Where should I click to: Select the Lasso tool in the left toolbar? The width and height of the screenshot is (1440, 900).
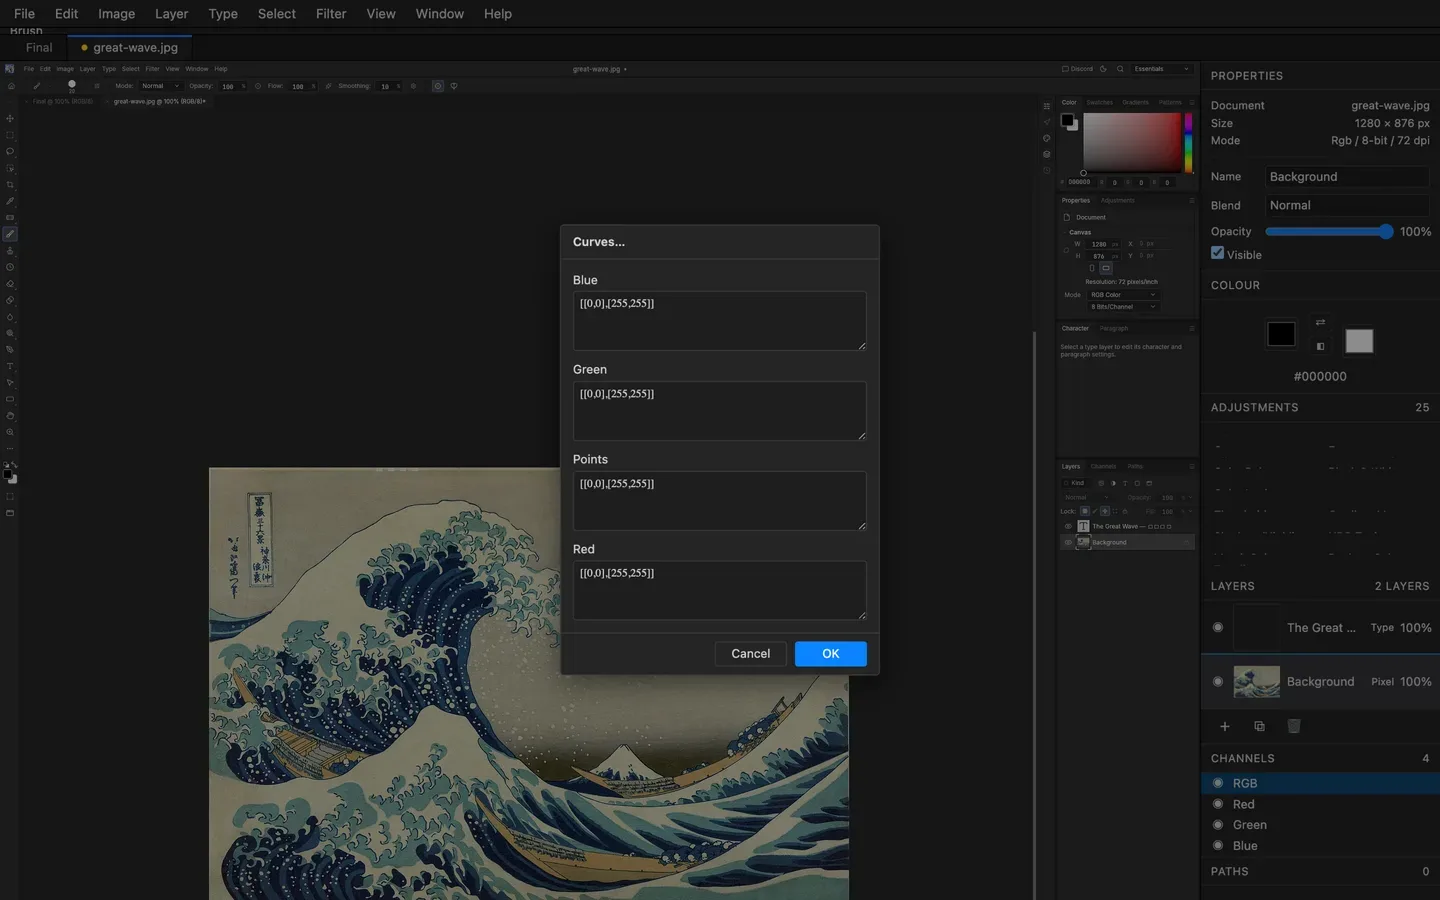[x=10, y=151]
